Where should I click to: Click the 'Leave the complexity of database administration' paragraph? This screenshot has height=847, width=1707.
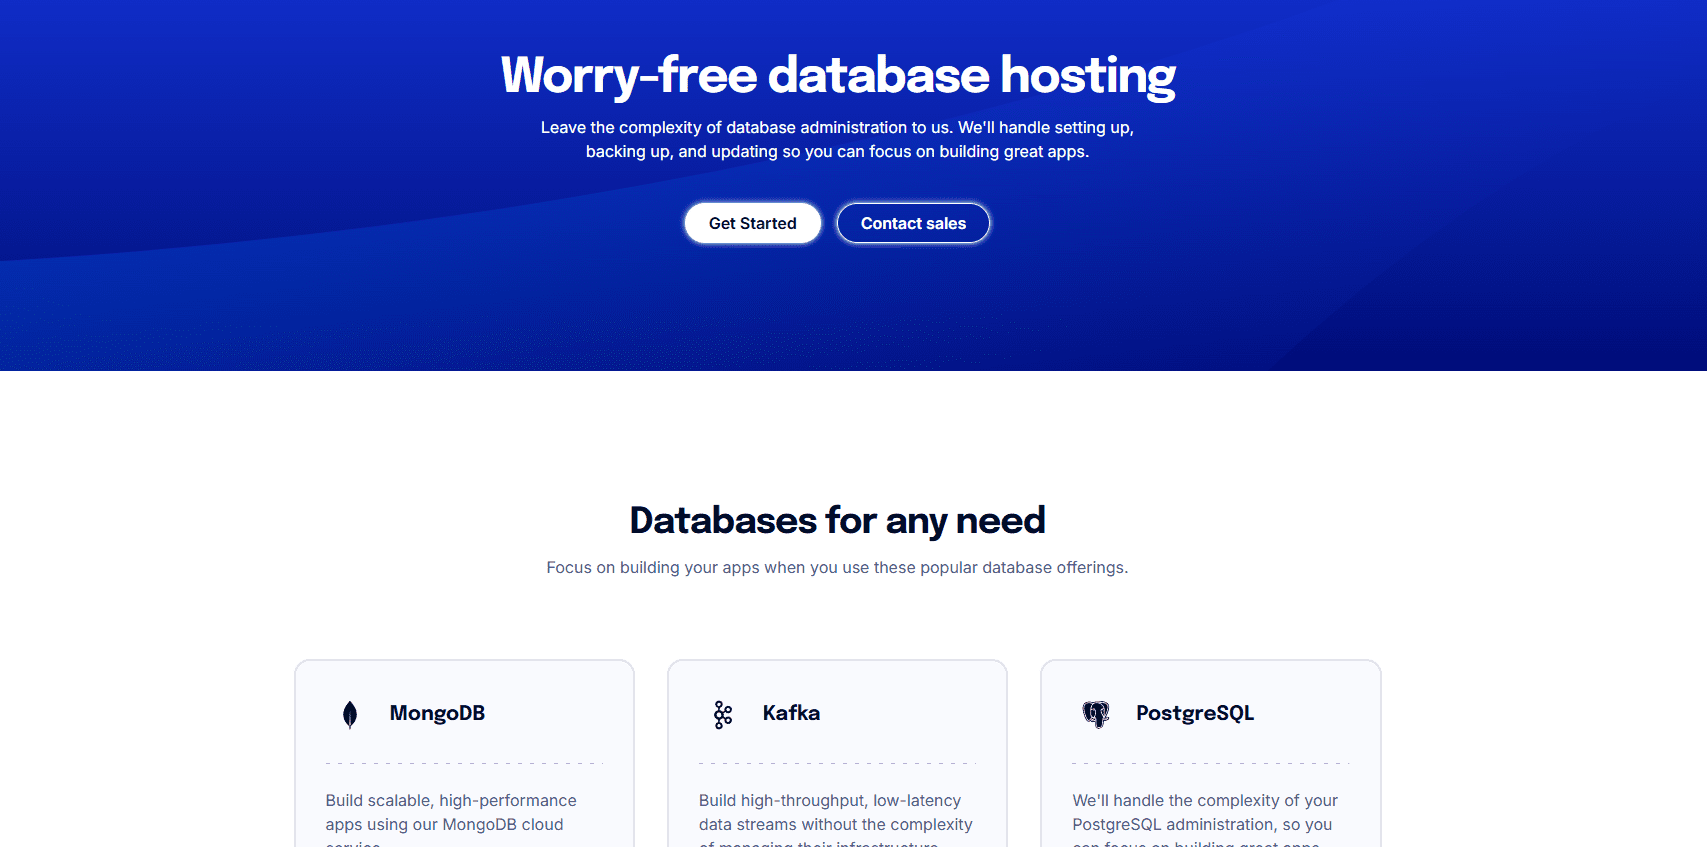pyautogui.click(x=838, y=139)
